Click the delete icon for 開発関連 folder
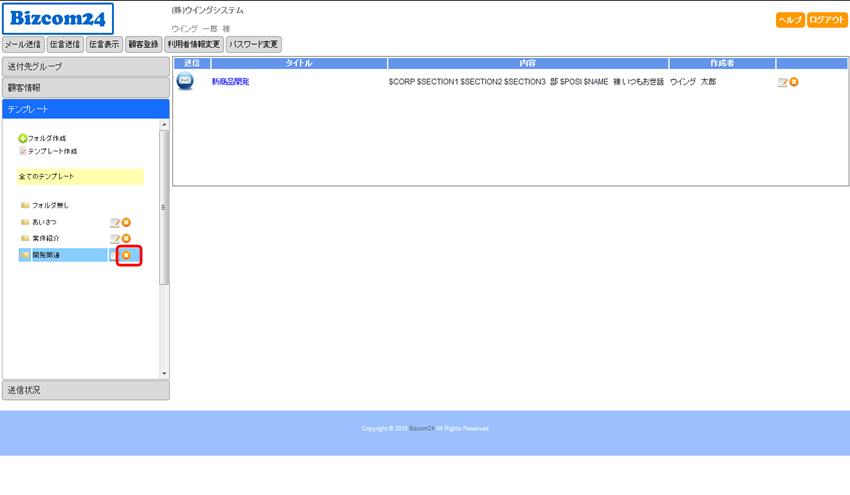The width and height of the screenshot is (850, 495). pos(126,255)
